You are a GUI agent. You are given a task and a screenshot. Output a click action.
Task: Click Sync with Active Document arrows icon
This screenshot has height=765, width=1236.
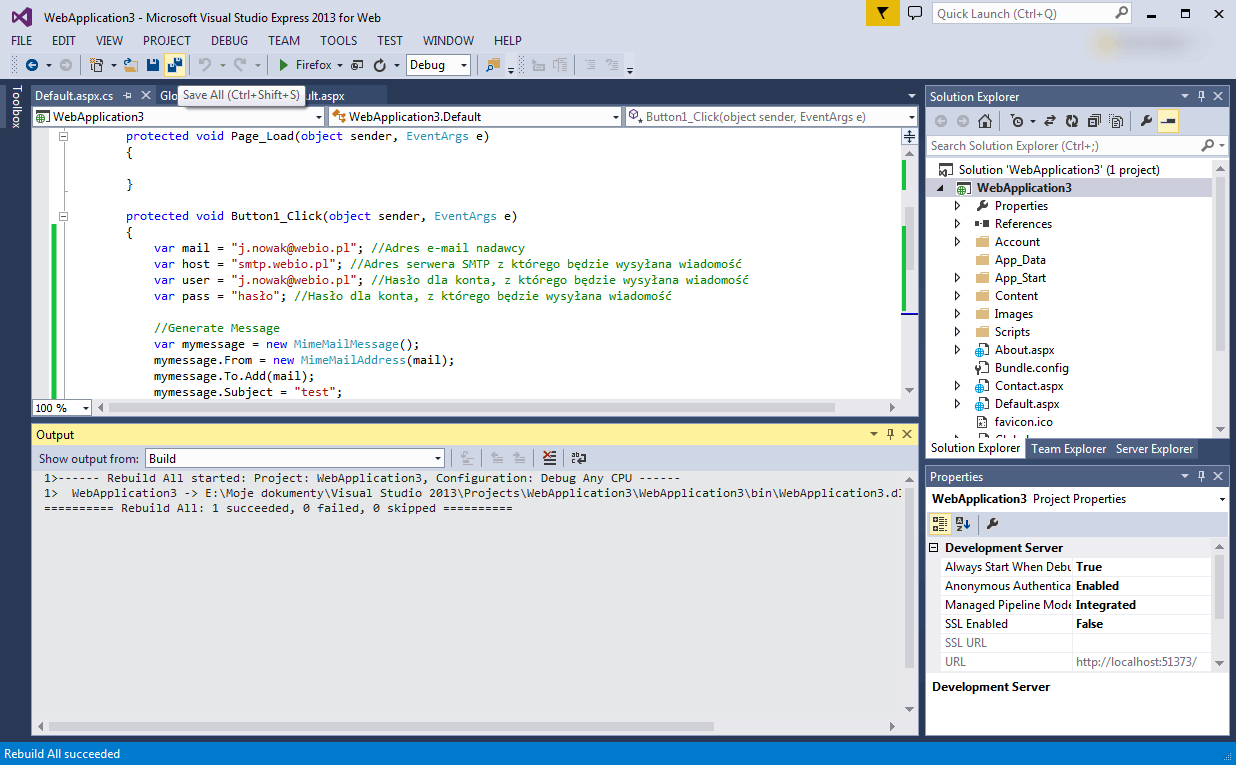[1050, 121]
